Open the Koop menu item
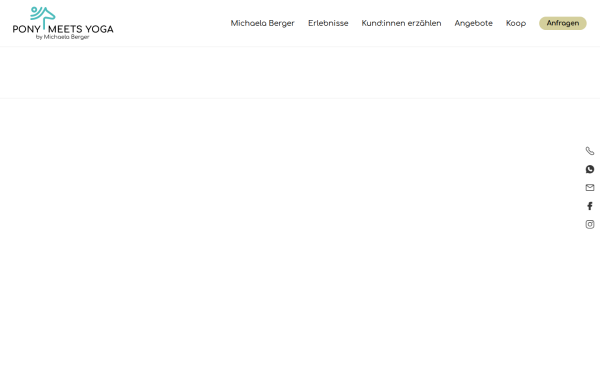This screenshot has width=600, height=375. 516,23
